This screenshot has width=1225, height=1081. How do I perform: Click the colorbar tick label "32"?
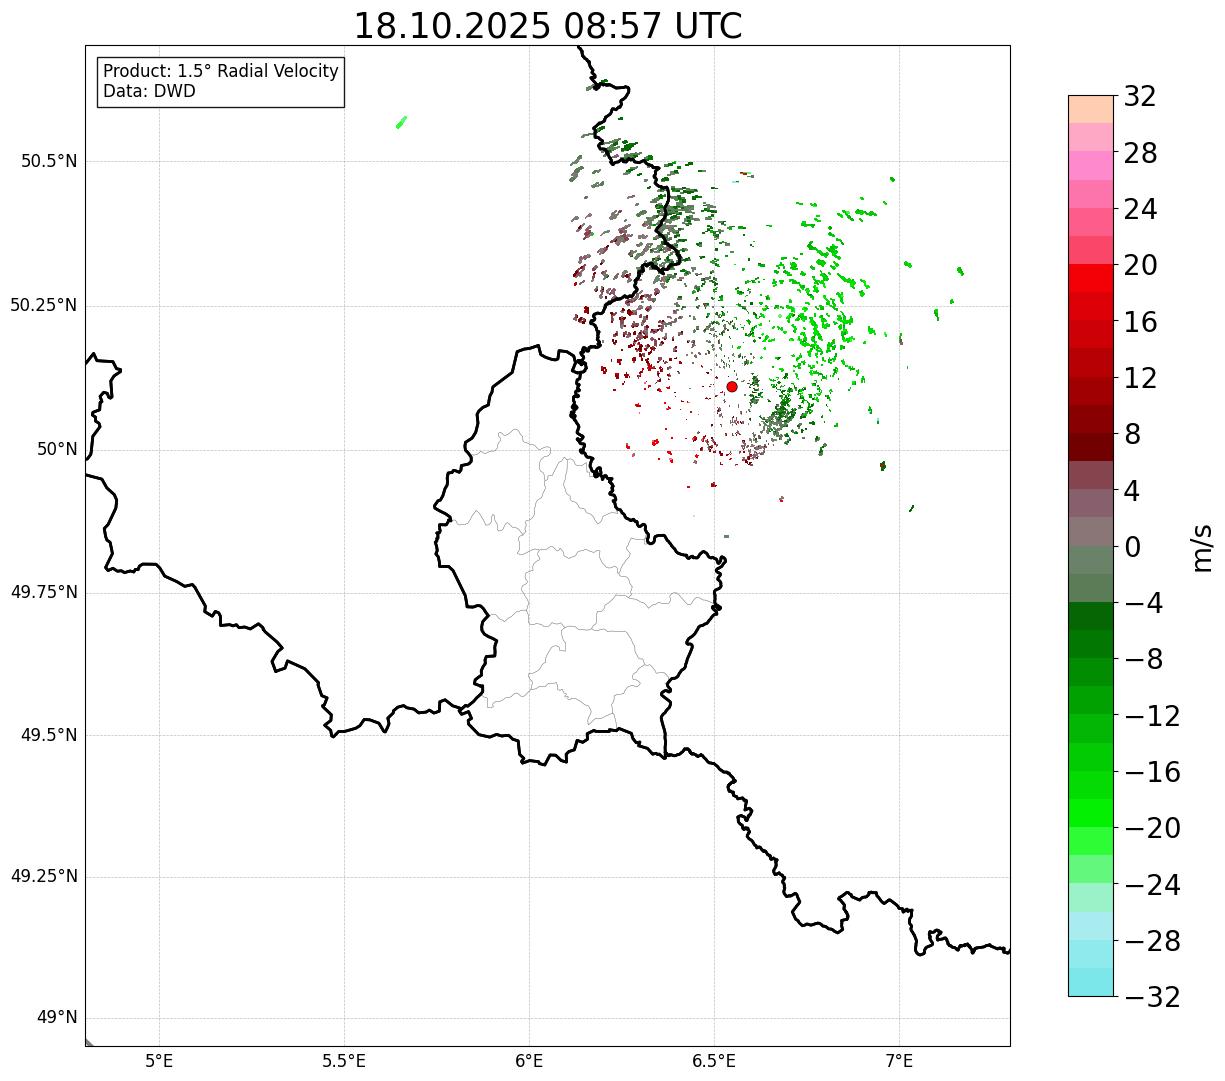point(1140,97)
